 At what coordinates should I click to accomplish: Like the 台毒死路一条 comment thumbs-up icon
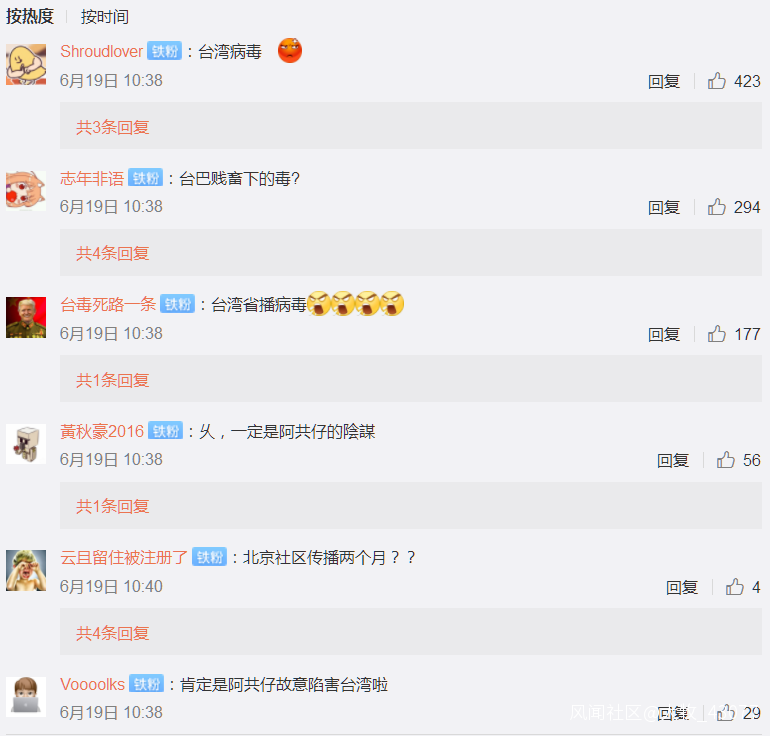tap(716, 334)
